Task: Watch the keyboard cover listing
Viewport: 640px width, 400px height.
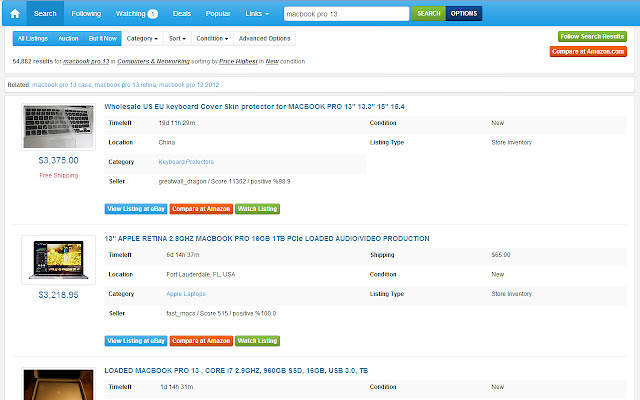Action: (x=257, y=209)
